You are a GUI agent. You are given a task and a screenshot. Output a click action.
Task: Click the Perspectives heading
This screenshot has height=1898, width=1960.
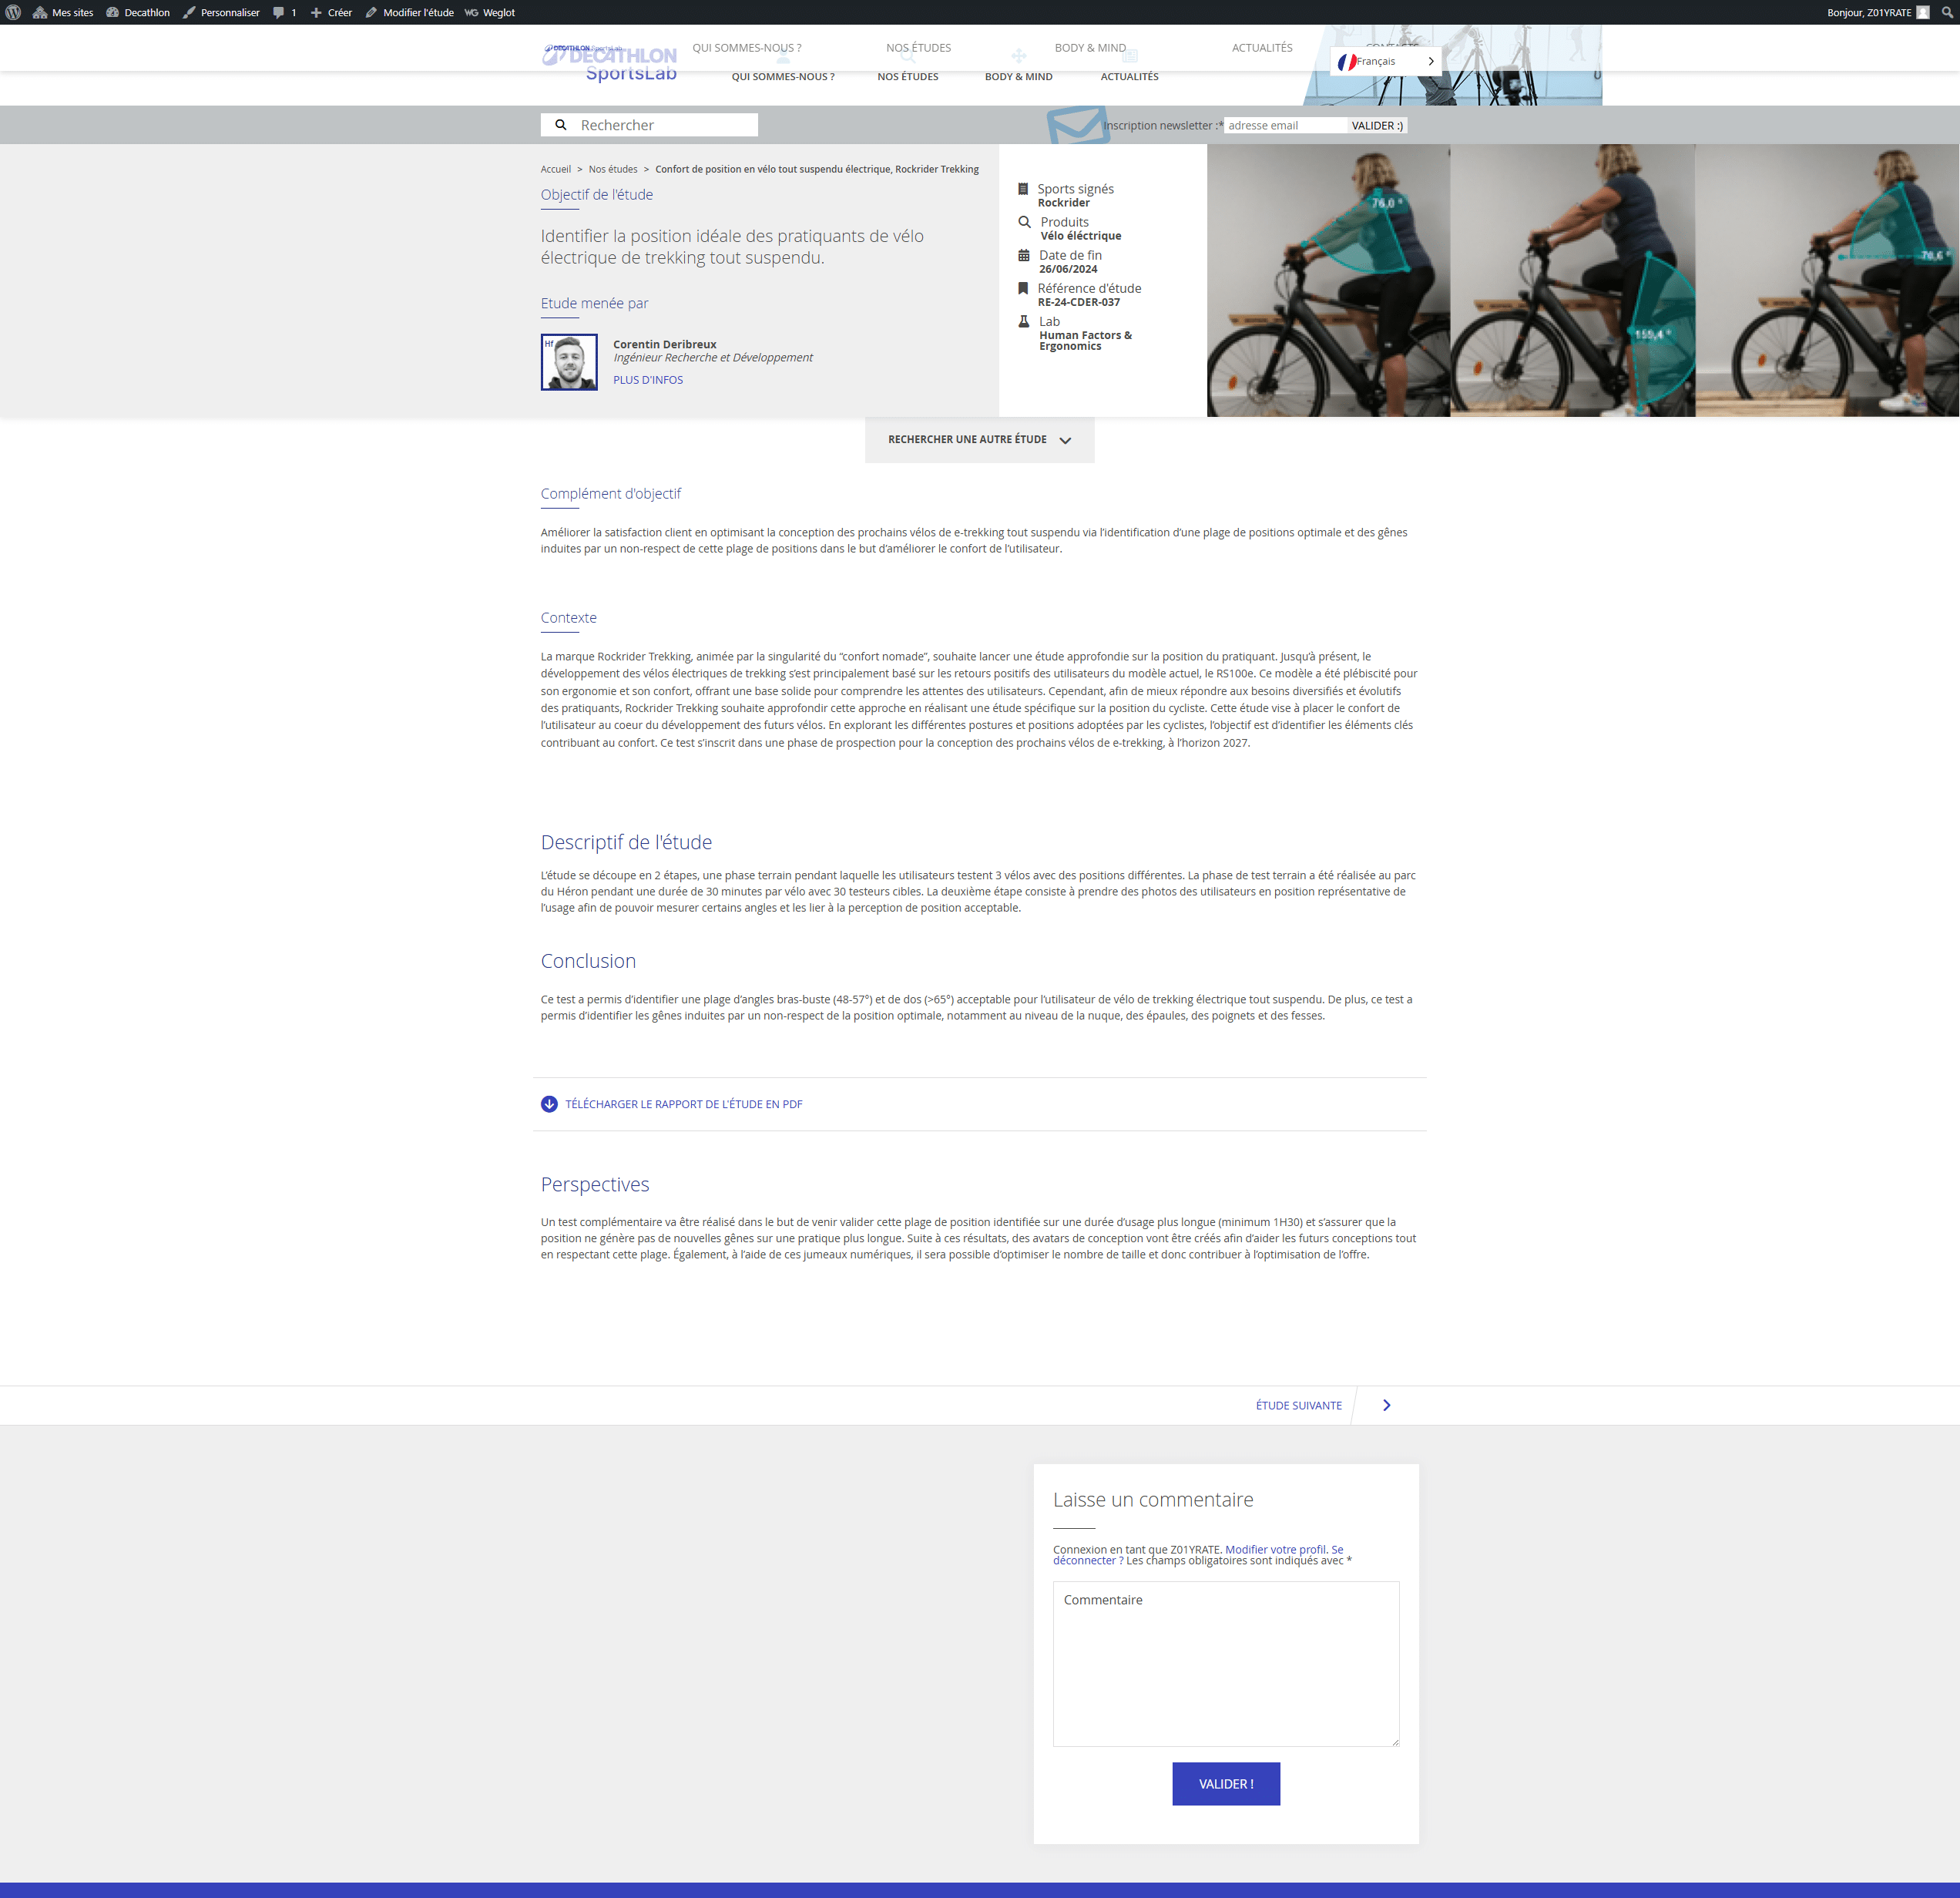point(595,1184)
